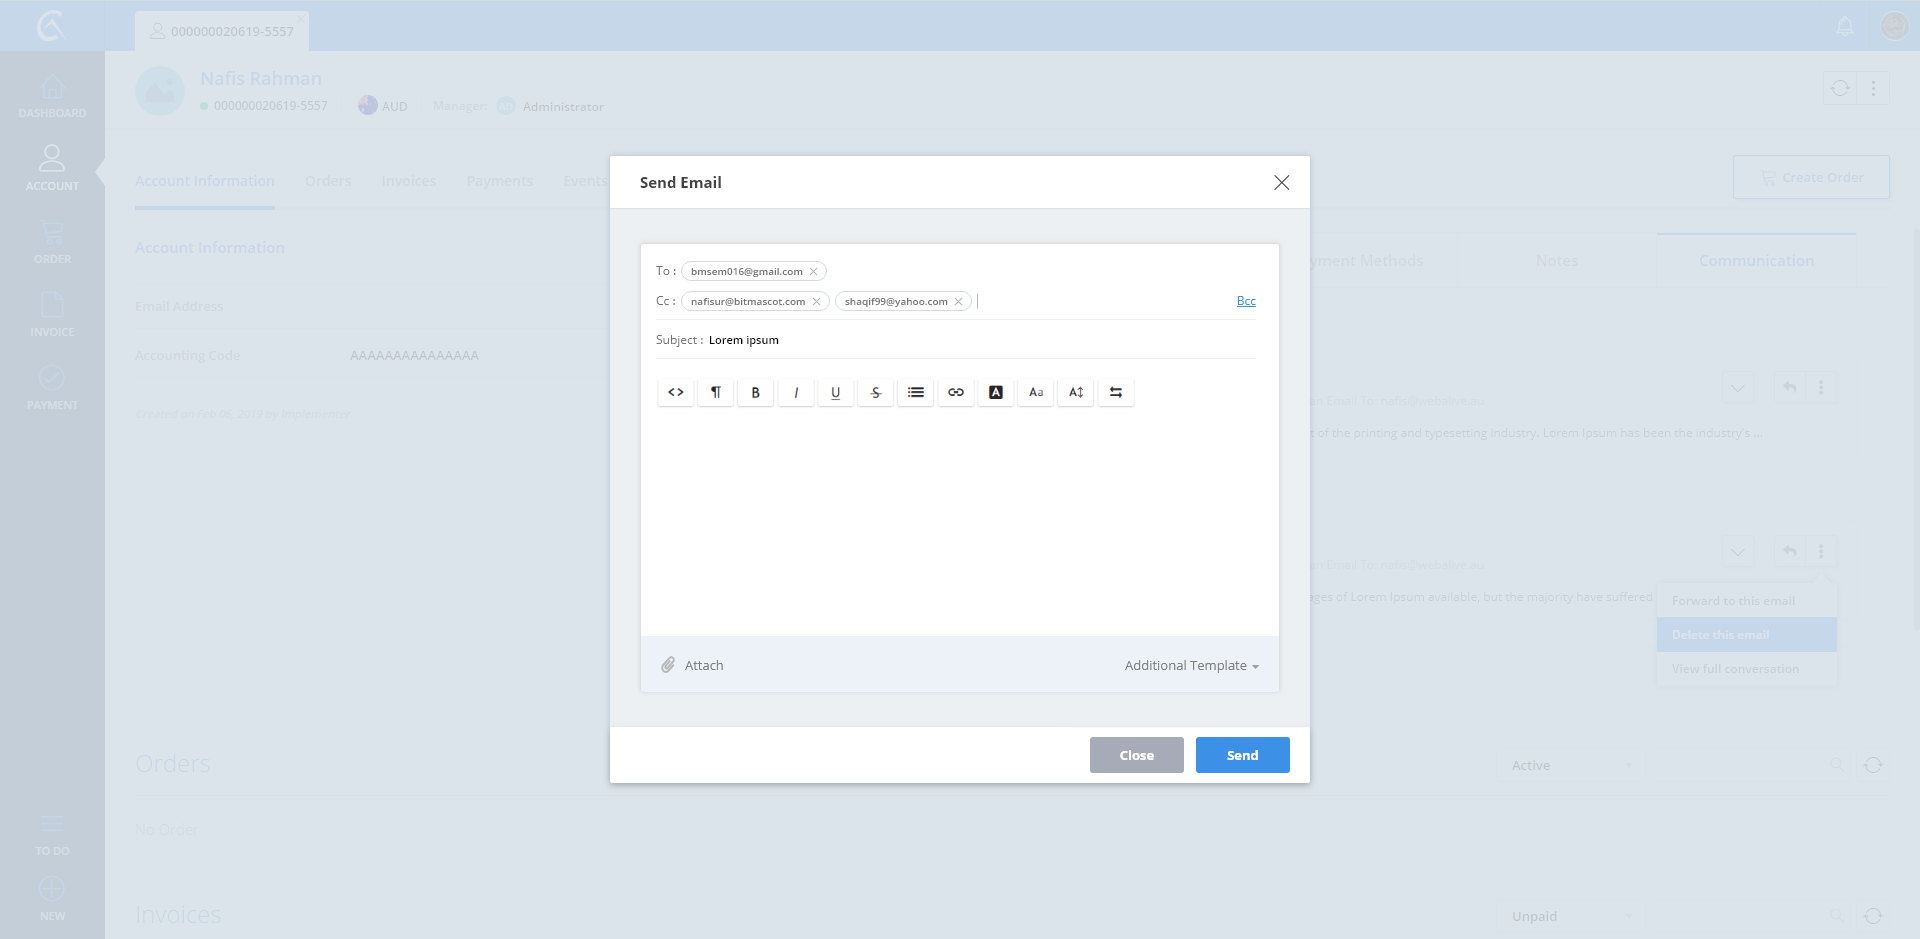
Task: Open paragraph format options
Action: tap(716, 392)
